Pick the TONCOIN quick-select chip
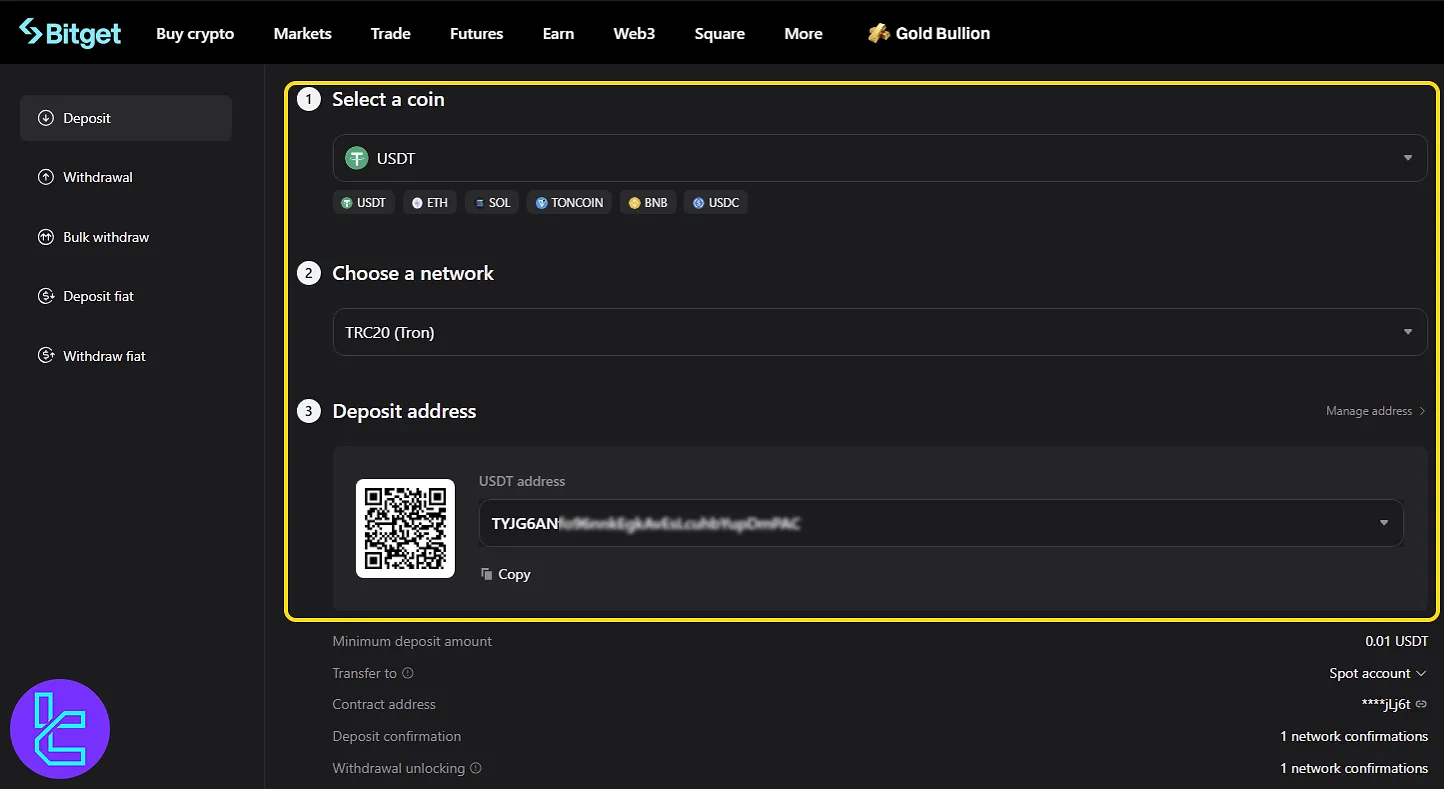Screen dimensions: 1444x789 click(569, 202)
